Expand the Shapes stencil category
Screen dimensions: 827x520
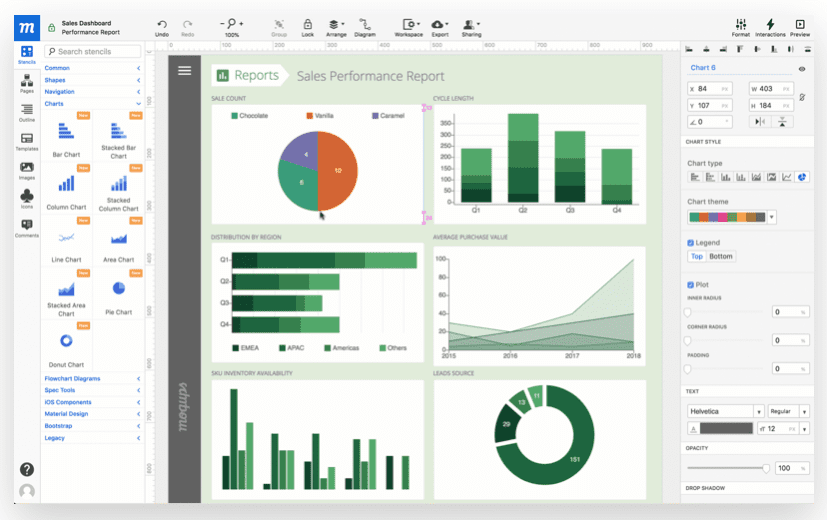tap(92, 80)
